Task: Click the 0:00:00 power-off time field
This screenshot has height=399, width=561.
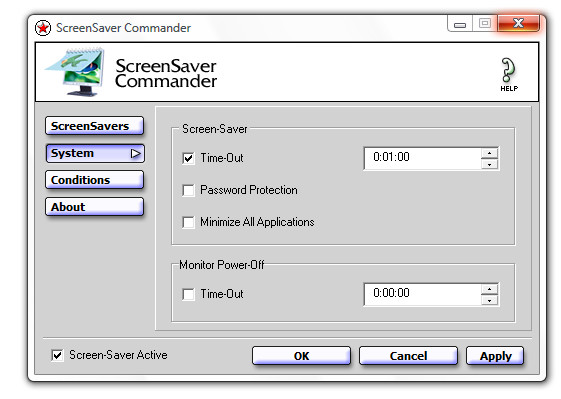Action: coord(423,294)
